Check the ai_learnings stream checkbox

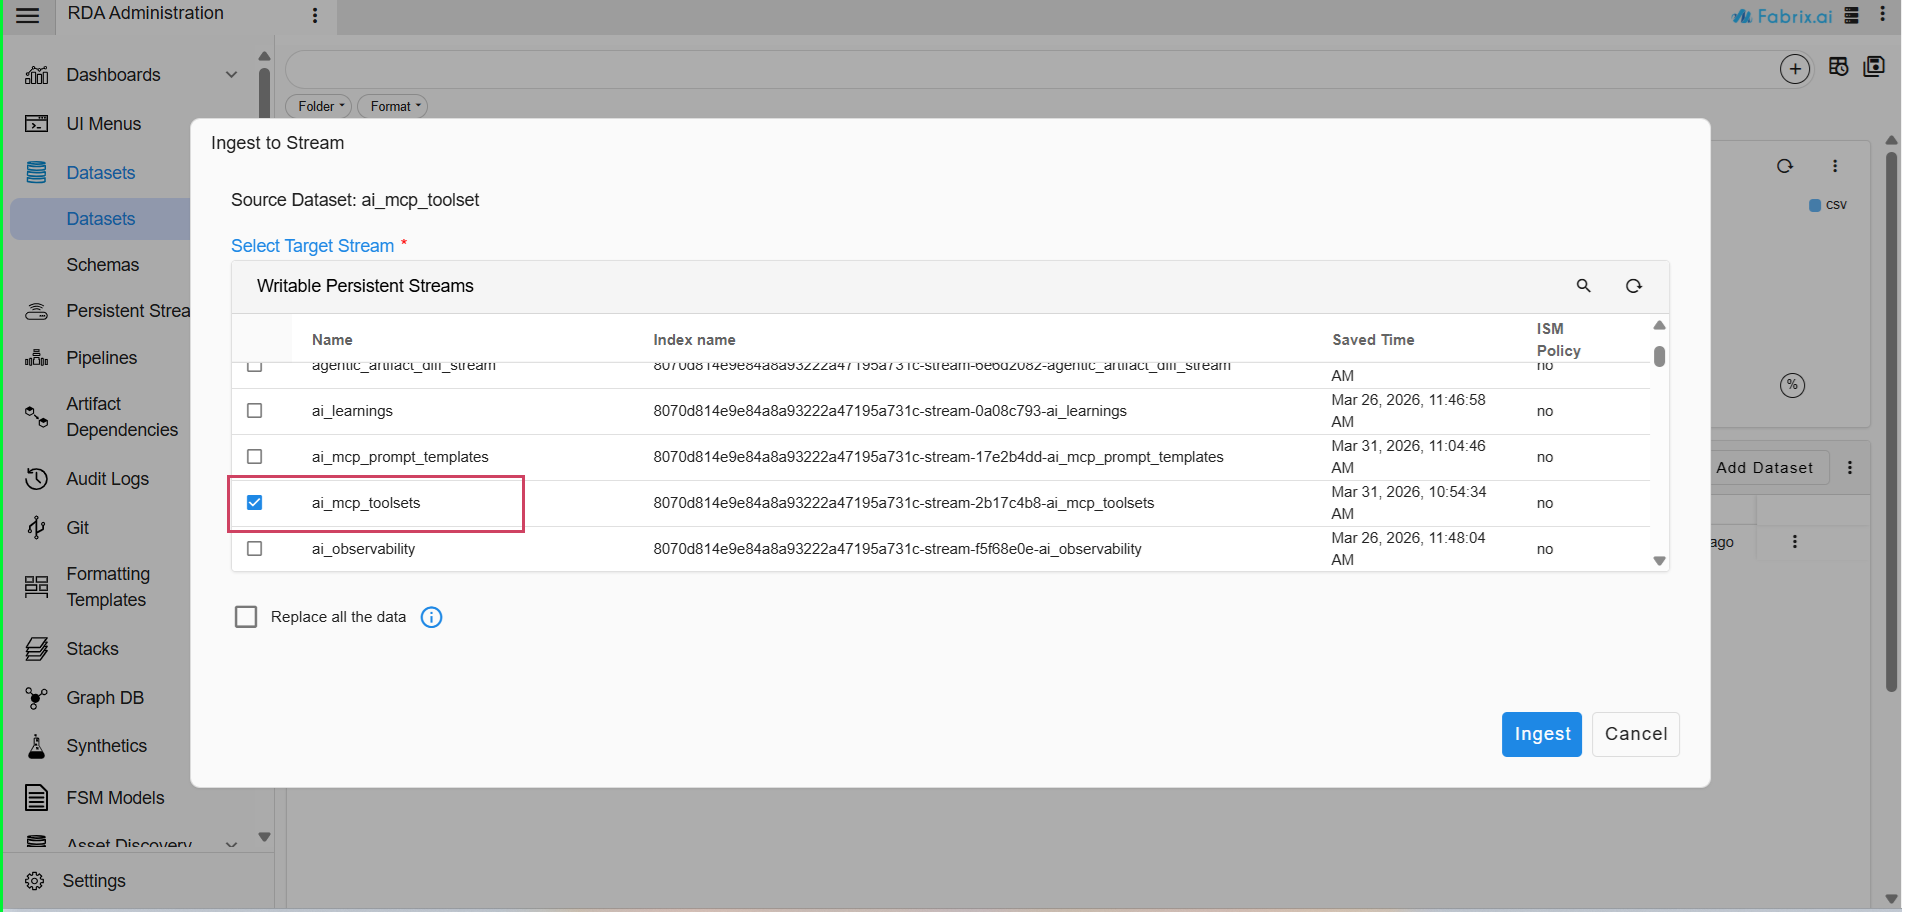(x=255, y=411)
